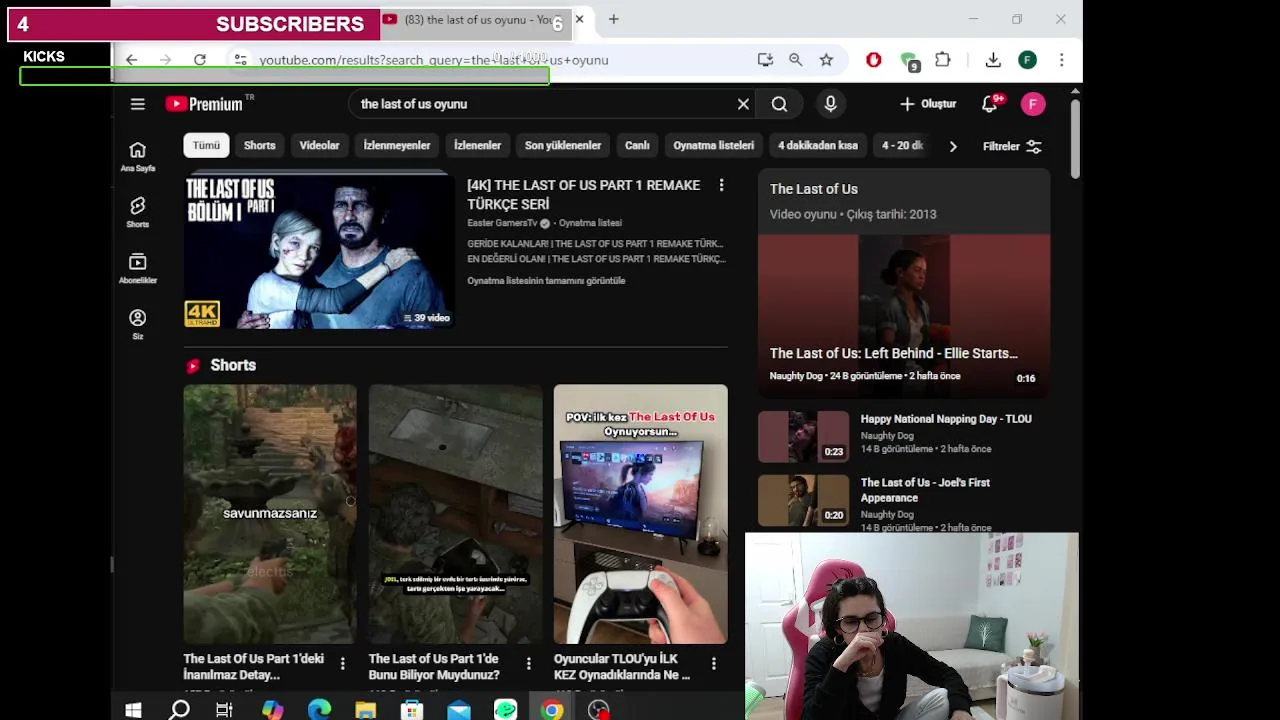Viewport: 1280px width, 720px height.
Task: Click the Oluştur create button
Action: click(x=928, y=104)
